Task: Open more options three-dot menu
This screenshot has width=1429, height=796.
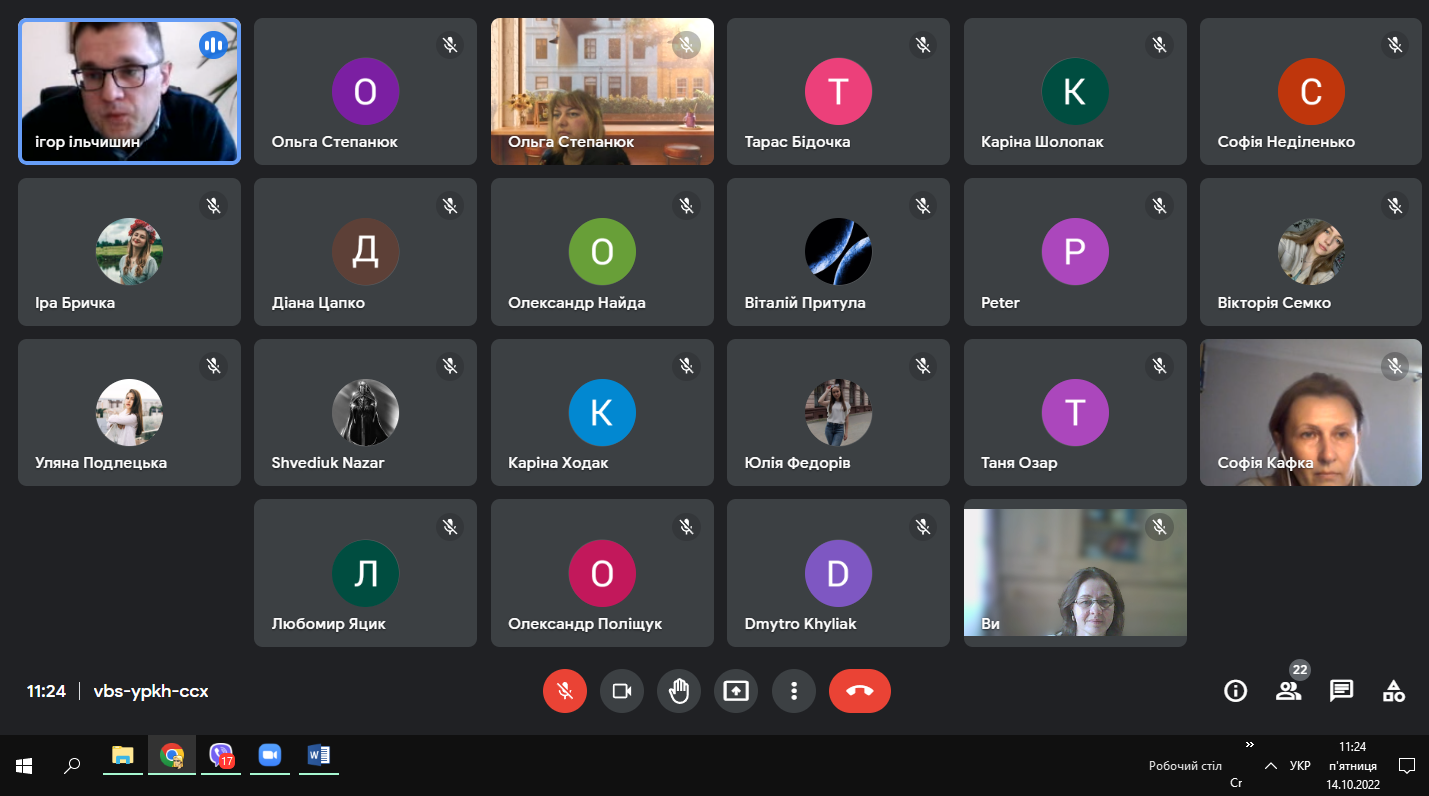Action: (x=793, y=691)
